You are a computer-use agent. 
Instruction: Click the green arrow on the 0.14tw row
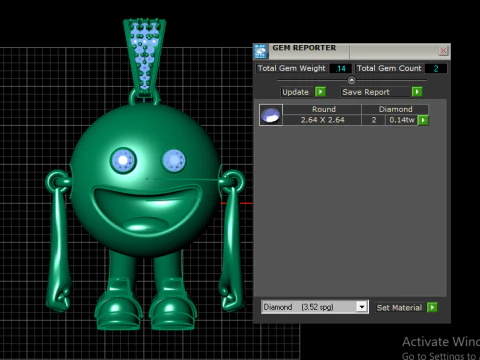pyautogui.click(x=423, y=120)
